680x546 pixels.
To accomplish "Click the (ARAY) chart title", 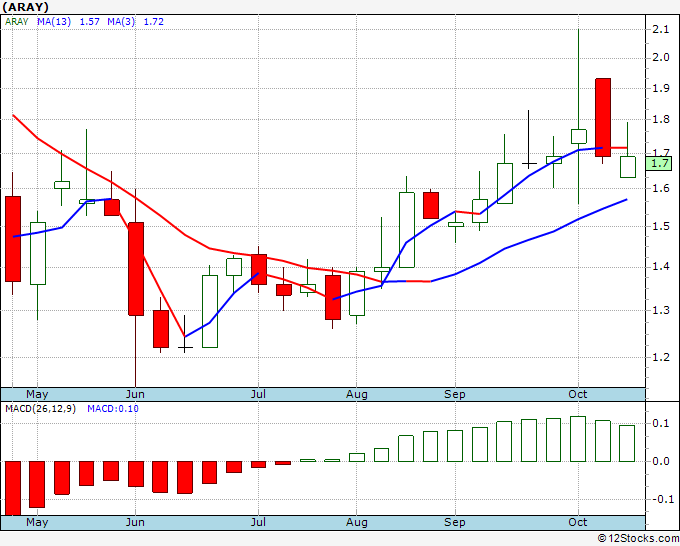I will click(26, 7).
